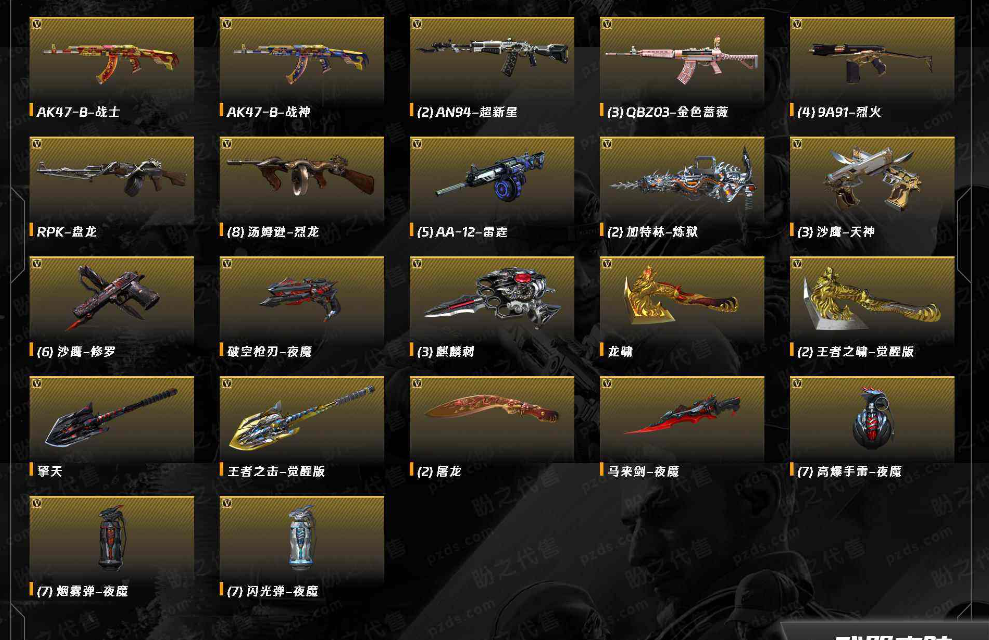The width and height of the screenshot is (989, 640).
Task: Click the pink QB203-金色蔷薇 rifle
Action: click(x=682, y=60)
